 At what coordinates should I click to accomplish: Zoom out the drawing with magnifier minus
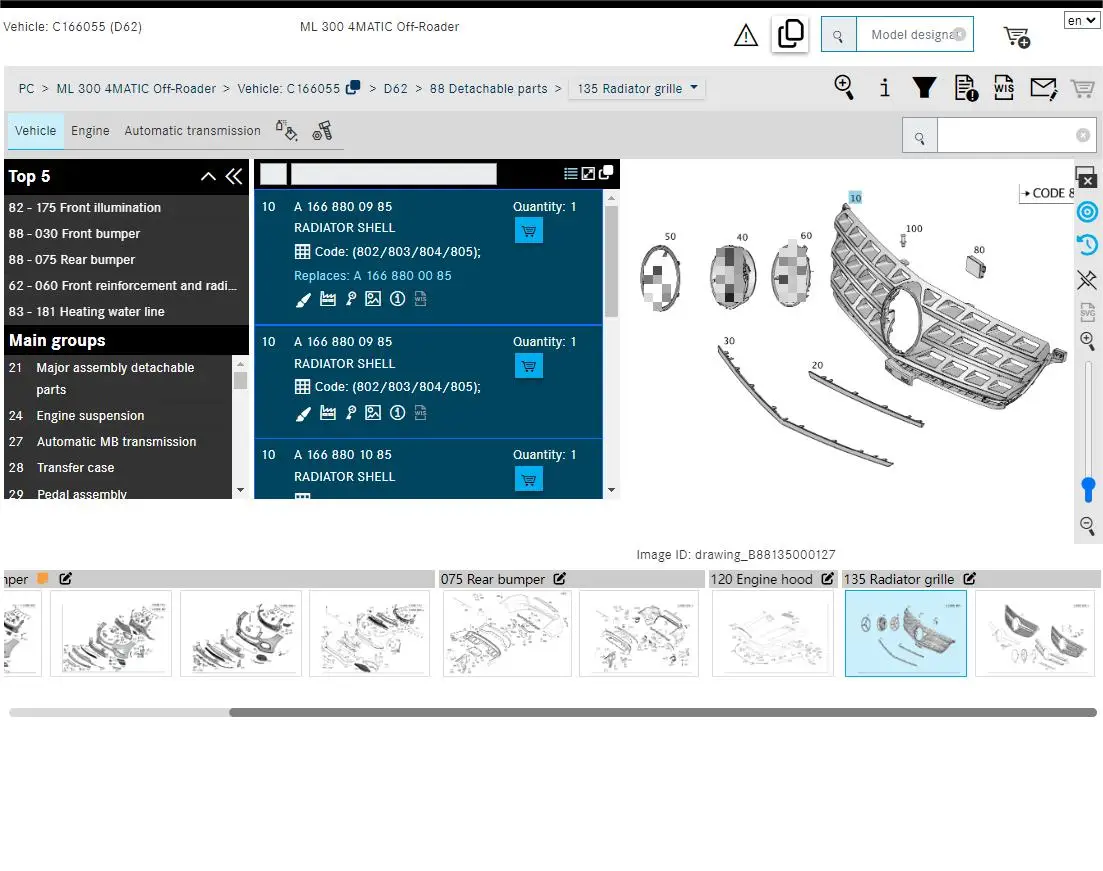(x=1088, y=525)
